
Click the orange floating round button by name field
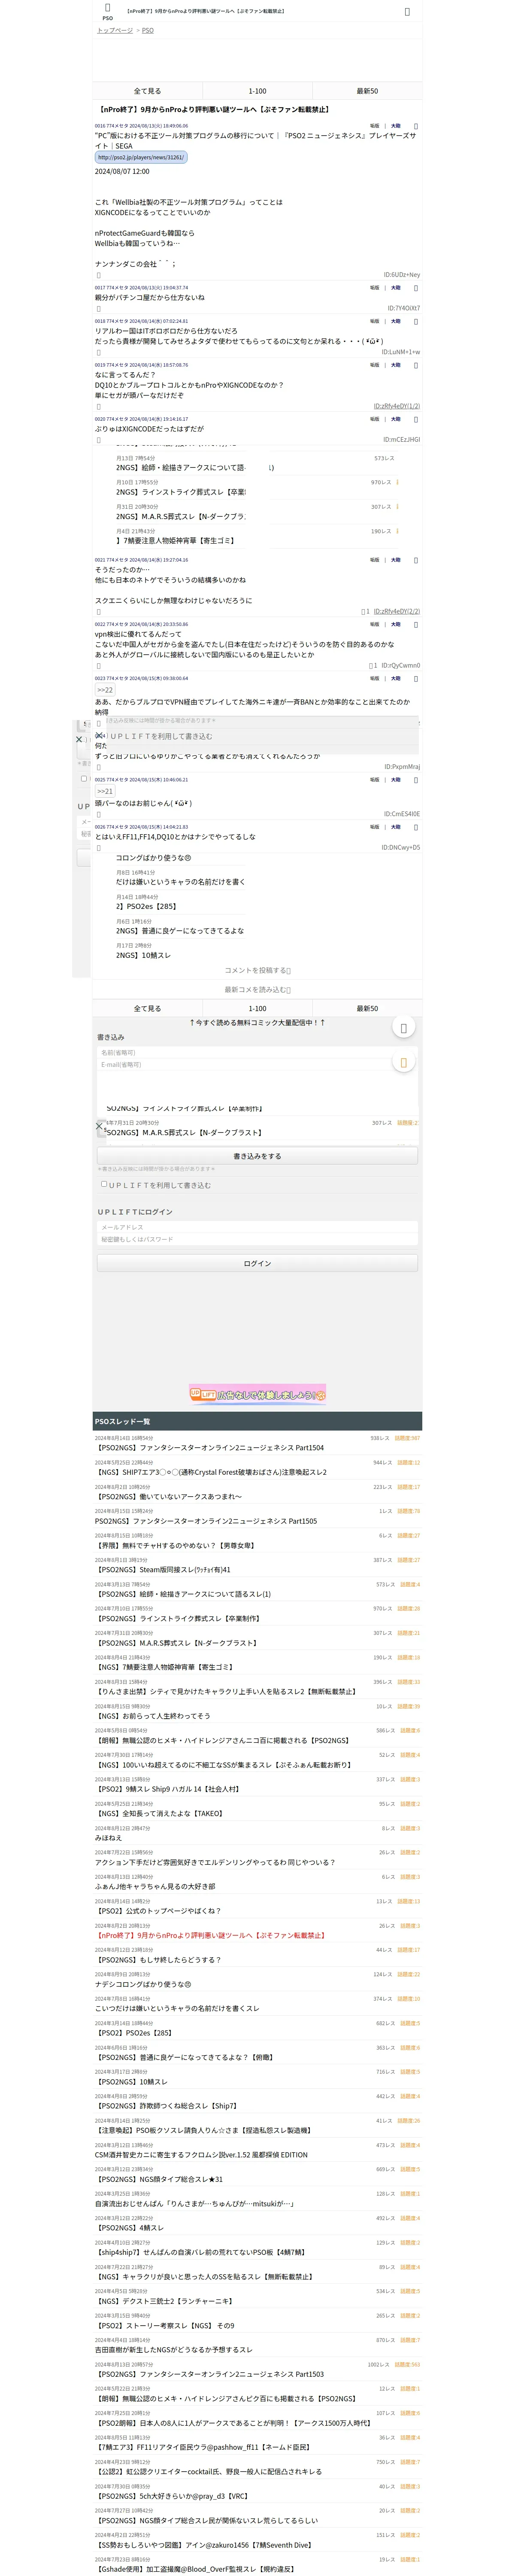click(403, 1062)
